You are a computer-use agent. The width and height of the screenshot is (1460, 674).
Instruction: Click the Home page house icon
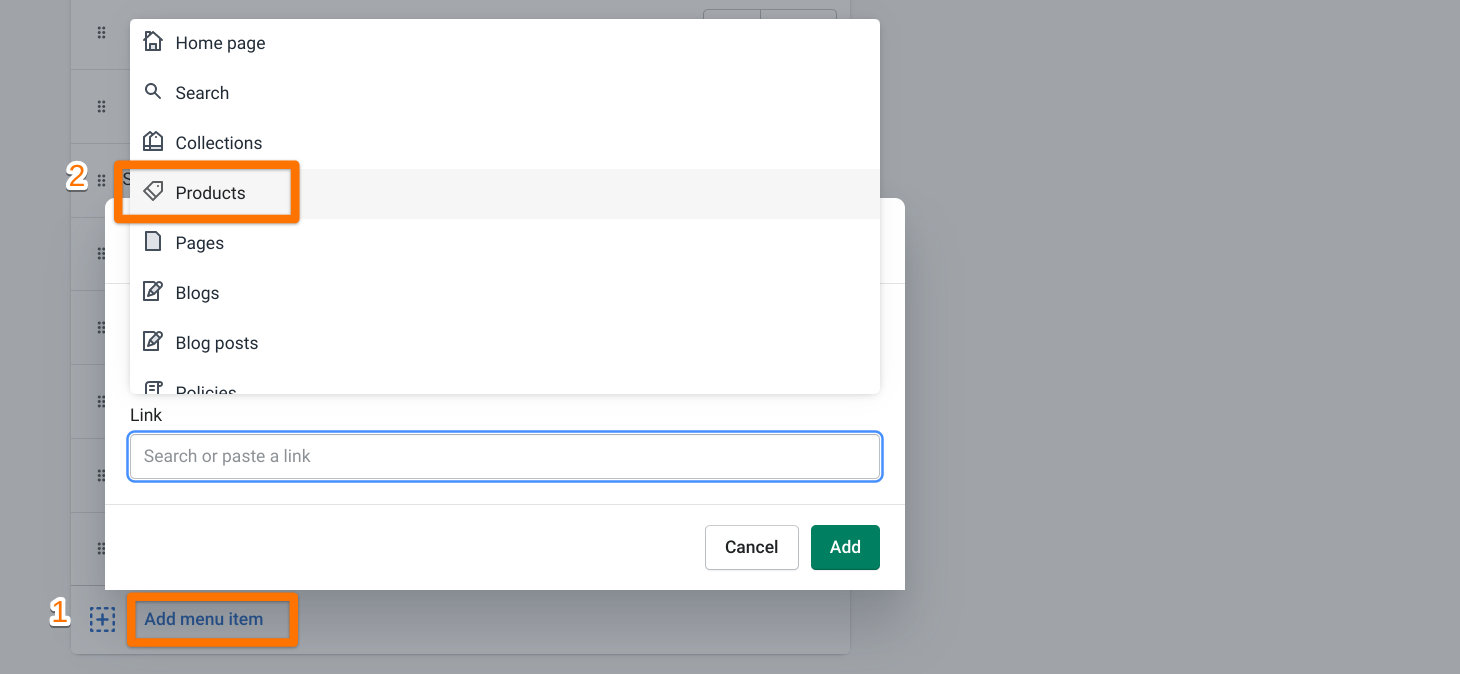click(153, 42)
